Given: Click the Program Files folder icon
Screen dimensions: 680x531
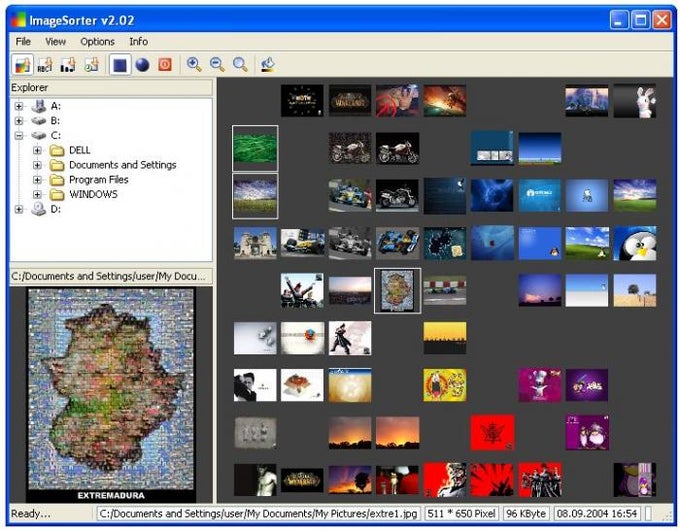Looking at the screenshot, I should pos(57,180).
